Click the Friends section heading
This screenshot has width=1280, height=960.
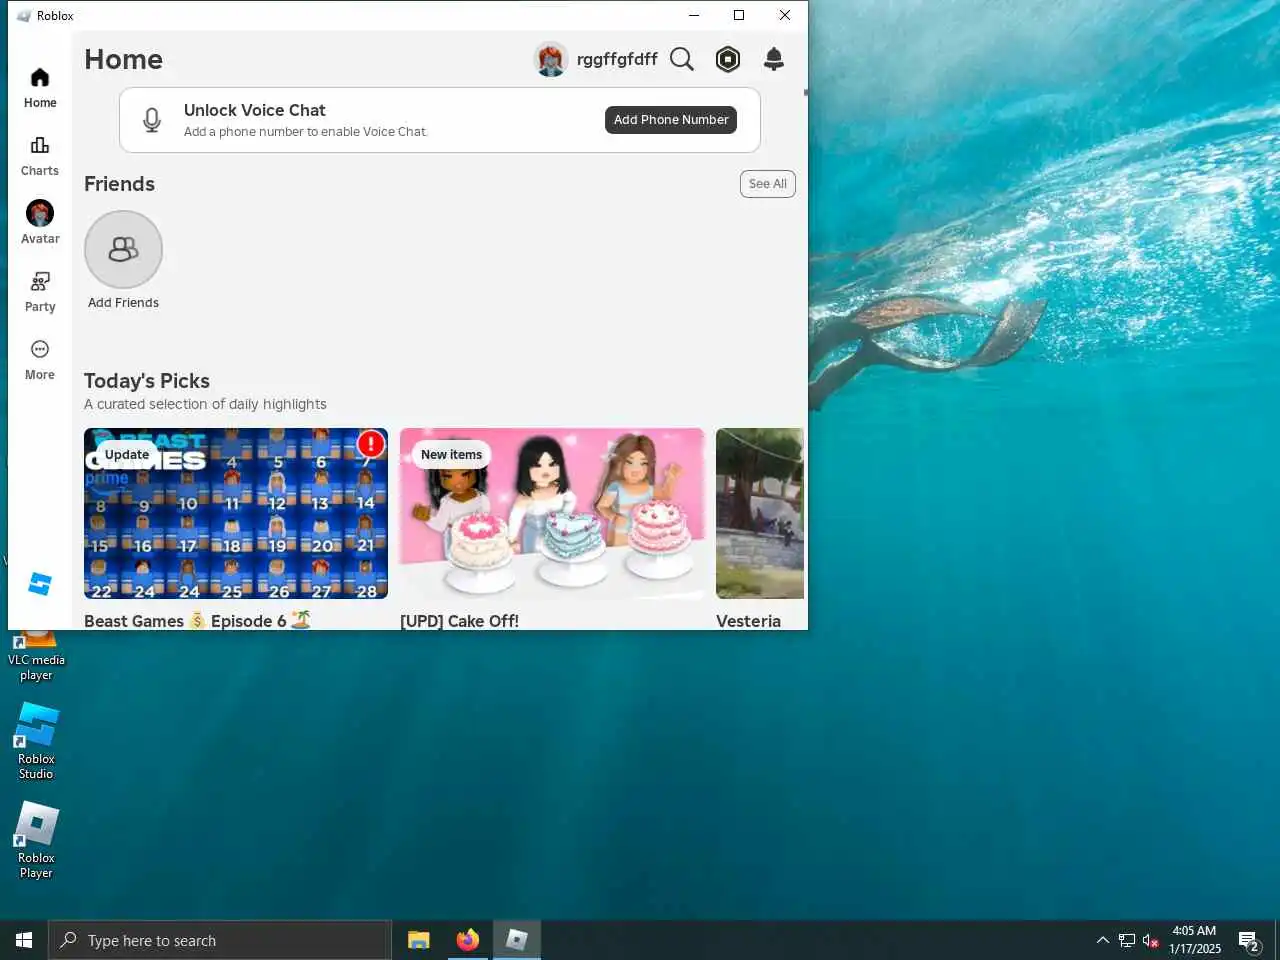pyautogui.click(x=119, y=184)
